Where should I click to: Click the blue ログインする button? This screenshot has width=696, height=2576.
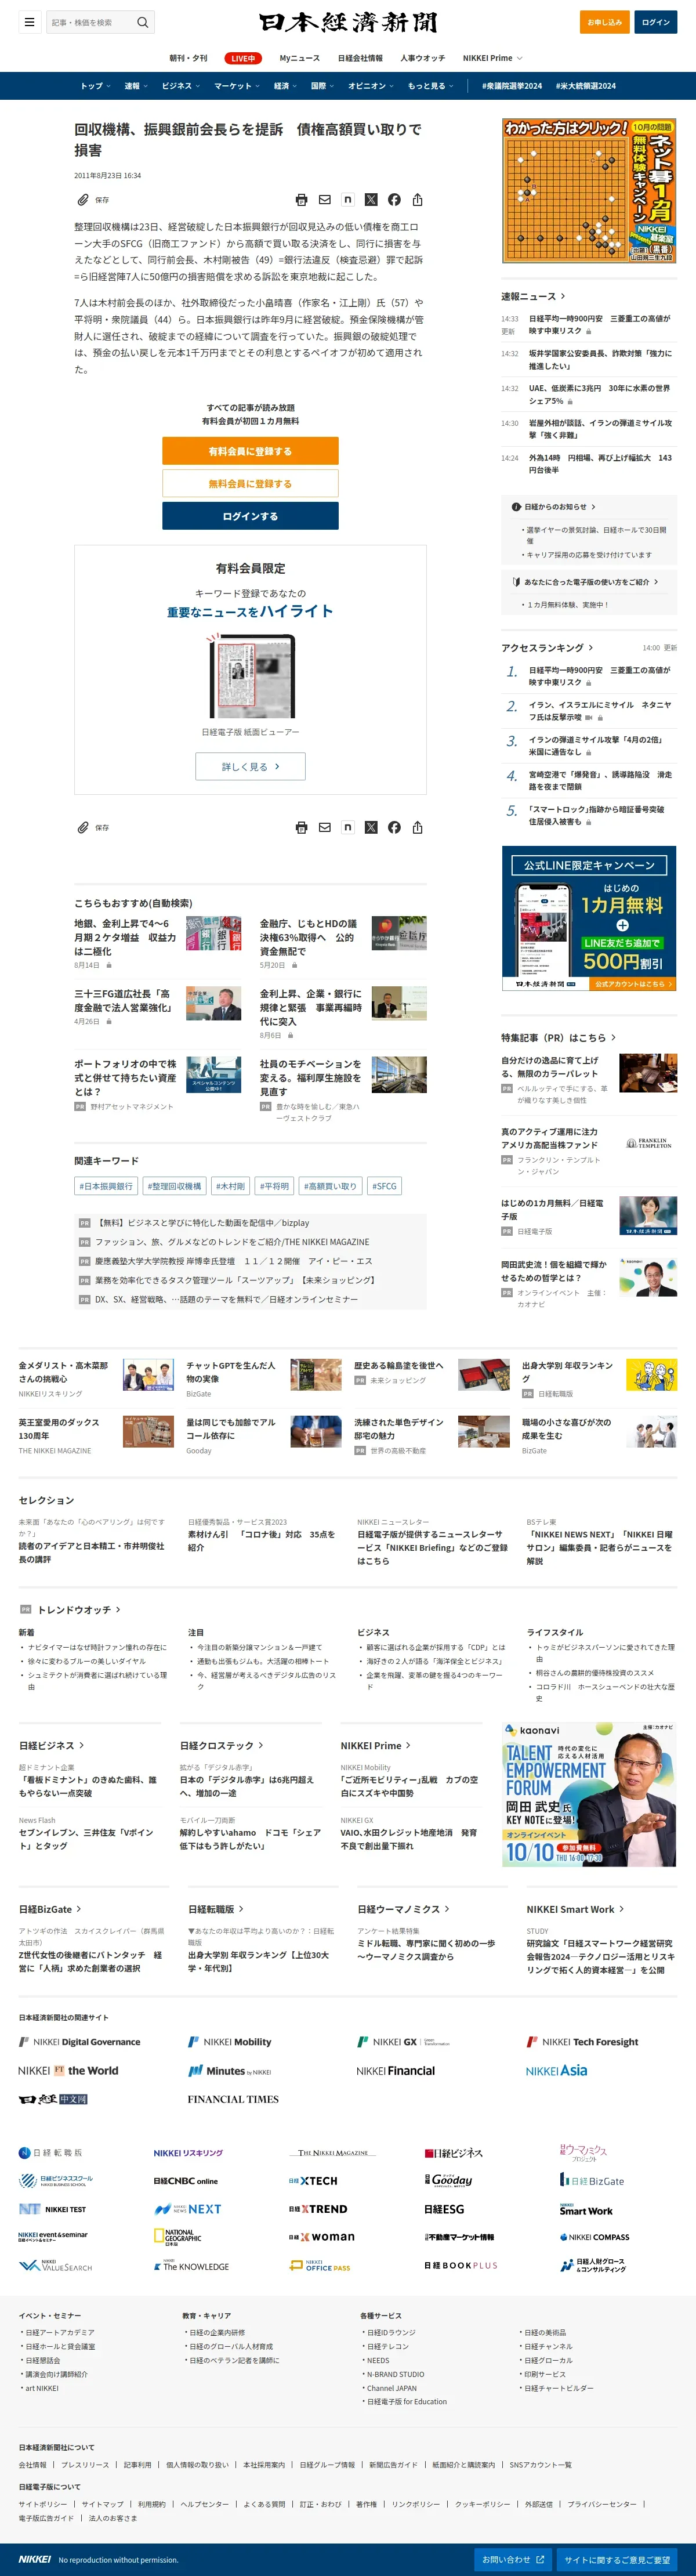tap(250, 516)
